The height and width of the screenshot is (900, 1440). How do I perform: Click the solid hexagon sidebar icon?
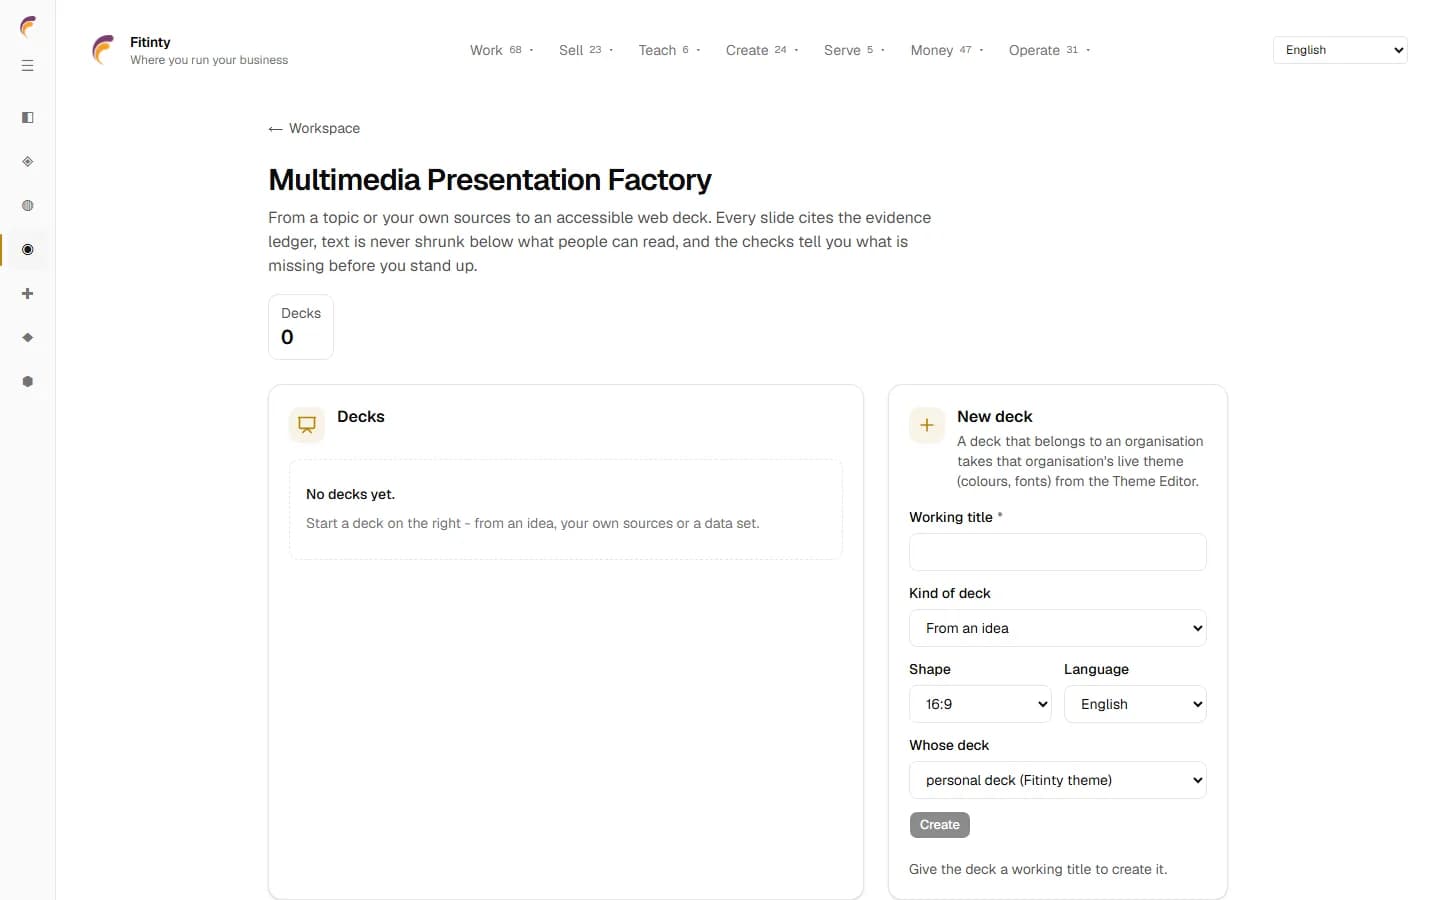click(x=28, y=382)
